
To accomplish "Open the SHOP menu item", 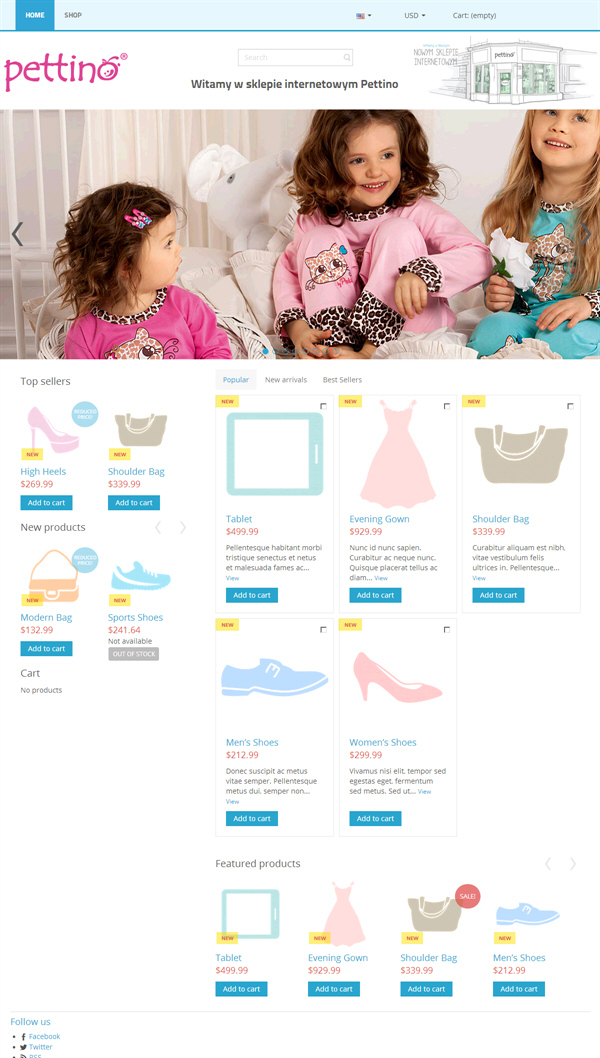I will [73, 15].
